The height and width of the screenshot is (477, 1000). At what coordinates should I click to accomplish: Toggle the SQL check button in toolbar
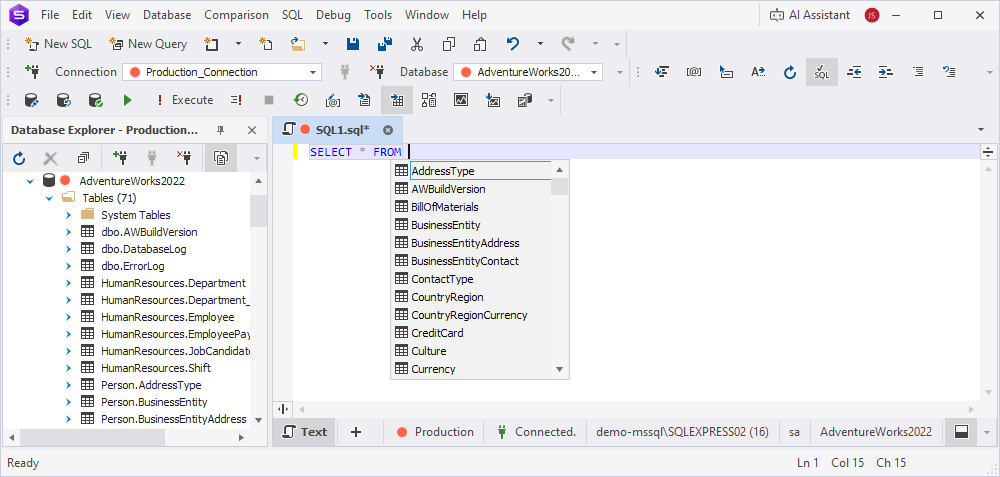coord(821,72)
